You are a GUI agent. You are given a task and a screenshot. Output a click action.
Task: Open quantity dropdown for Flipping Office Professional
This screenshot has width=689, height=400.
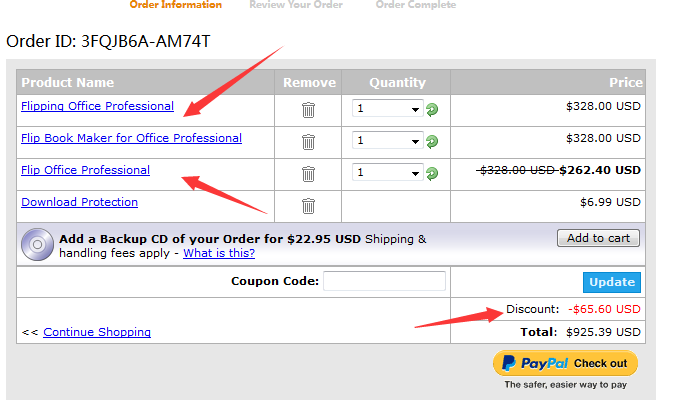[x=388, y=109]
